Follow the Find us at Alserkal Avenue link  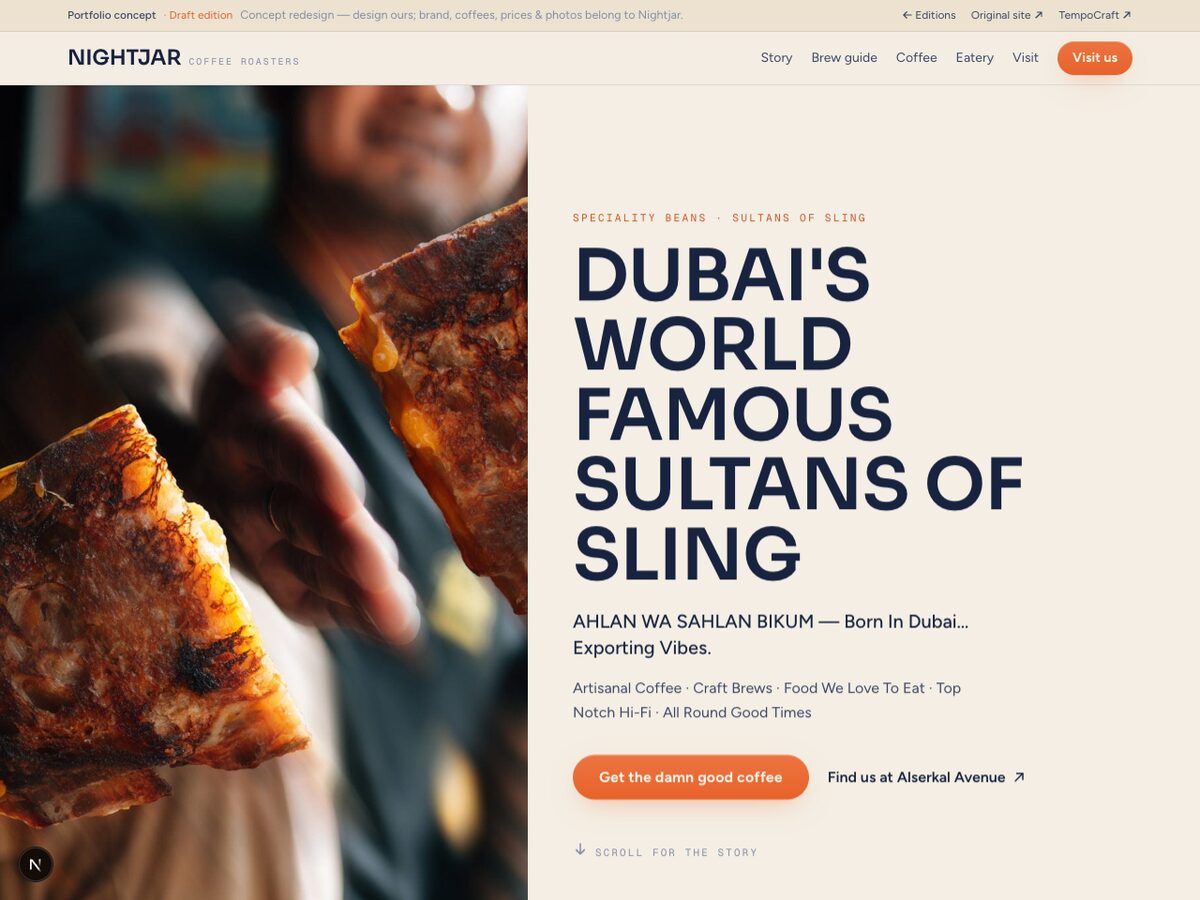click(926, 777)
